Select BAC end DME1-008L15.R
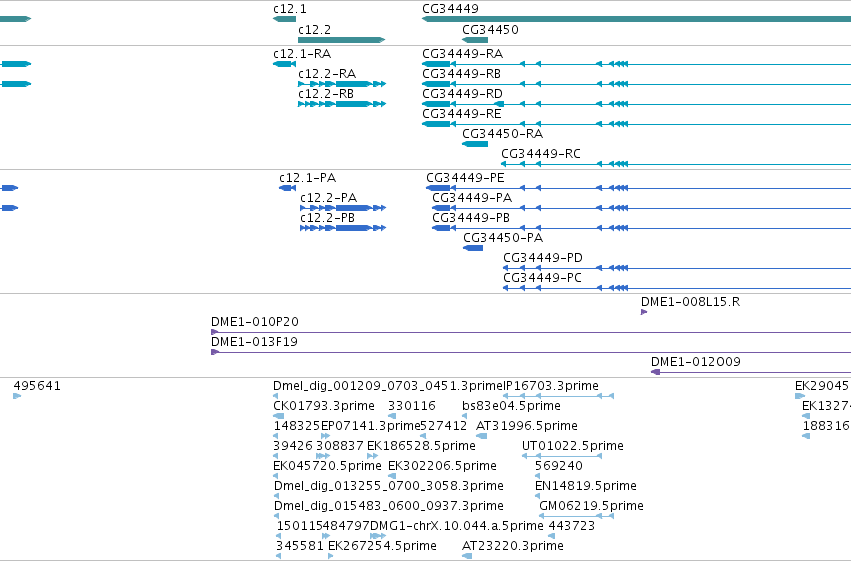The height and width of the screenshot is (561, 851). coord(644,312)
